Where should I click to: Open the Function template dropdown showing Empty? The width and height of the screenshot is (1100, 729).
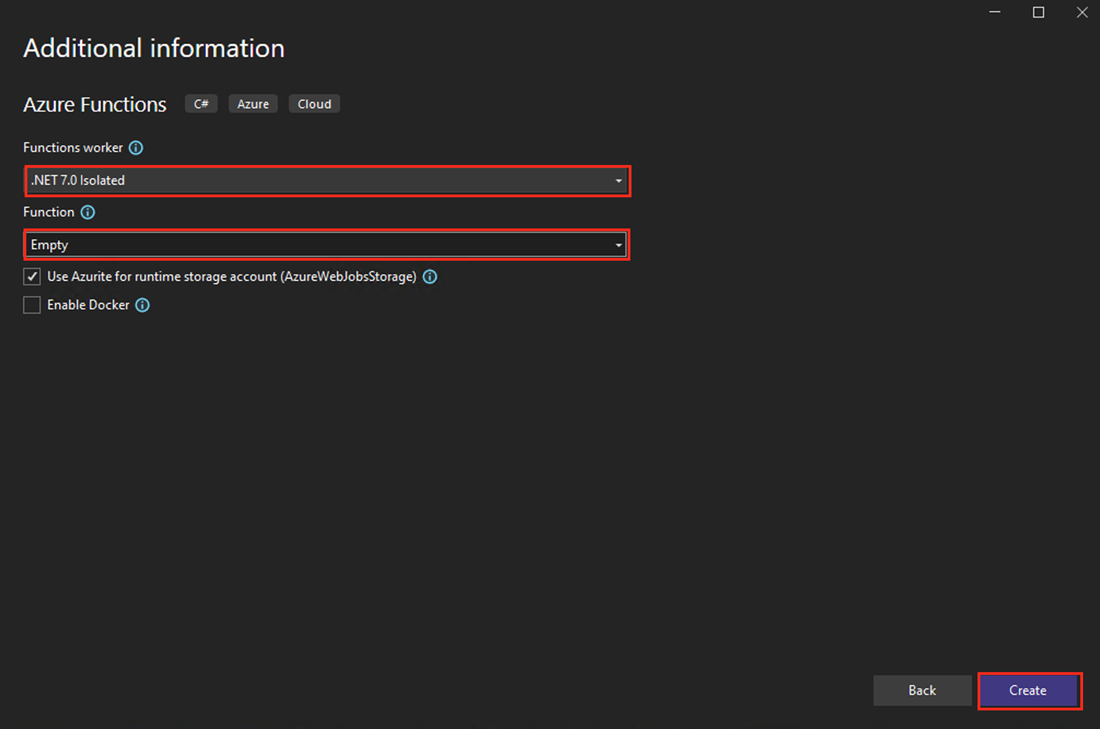[x=327, y=244]
